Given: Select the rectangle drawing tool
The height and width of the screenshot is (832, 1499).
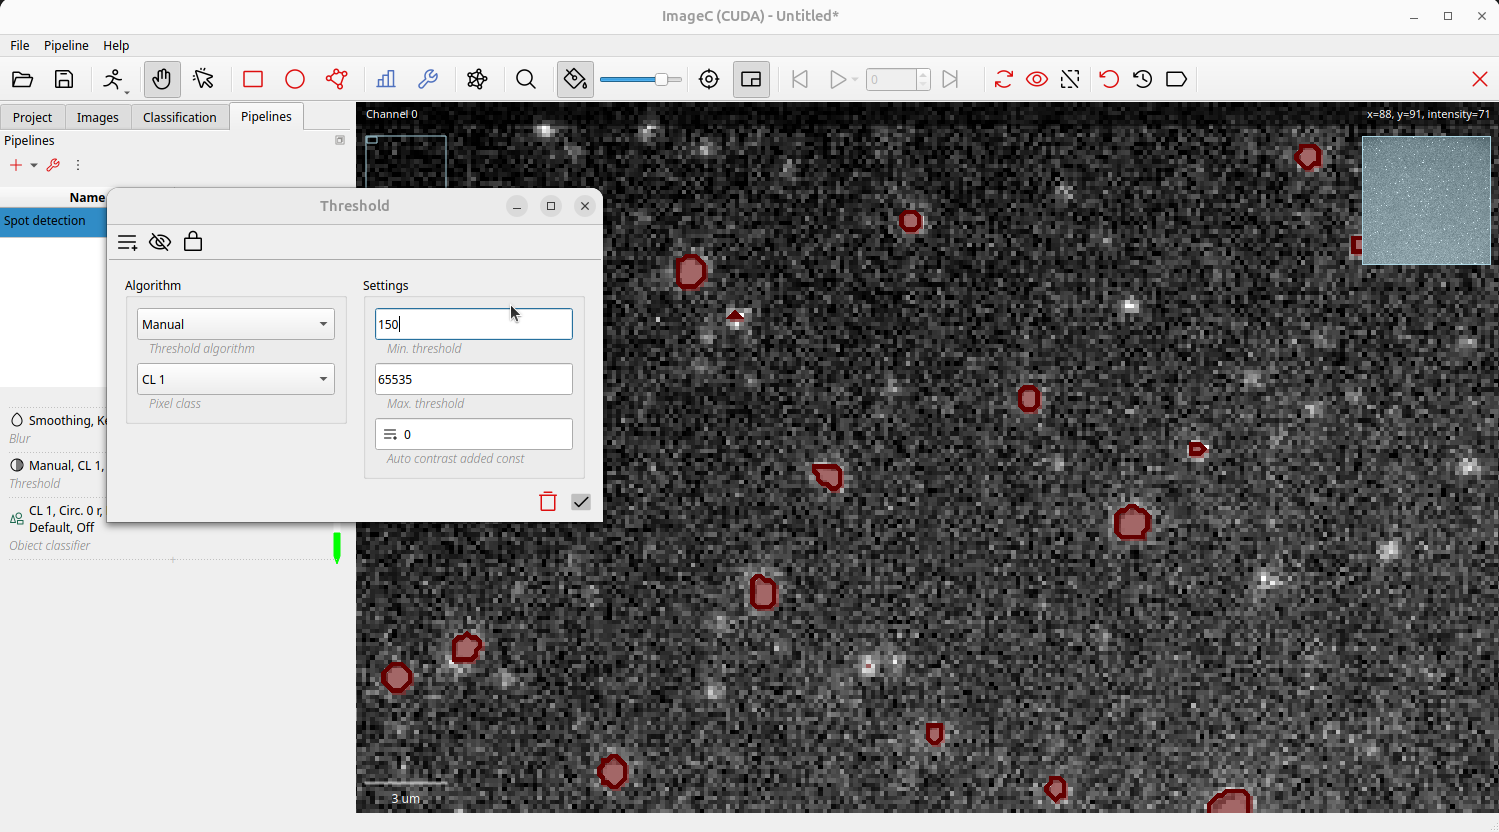Looking at the screenshot, I should coord(253,80).
